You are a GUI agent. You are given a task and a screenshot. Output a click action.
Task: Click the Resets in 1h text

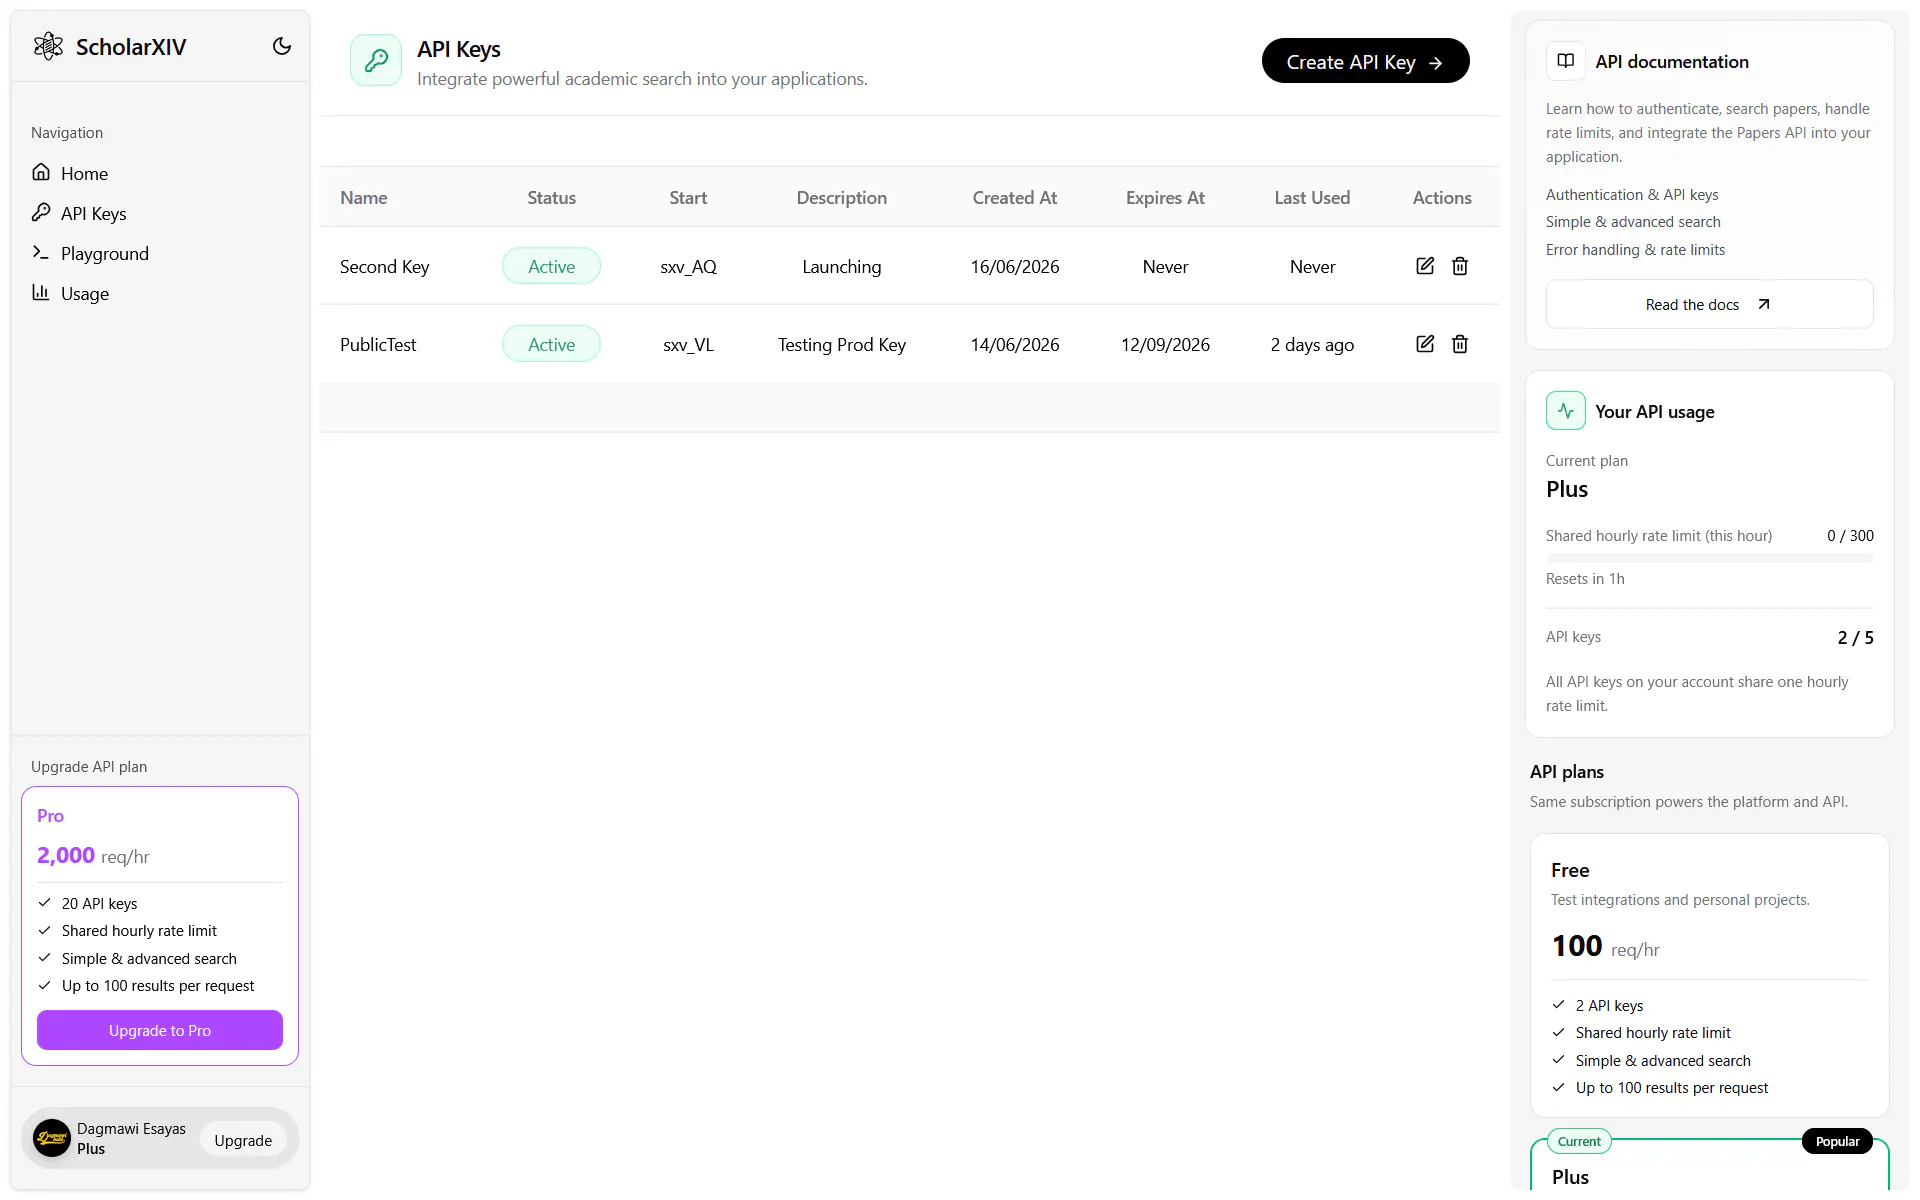coord(1585,578)
